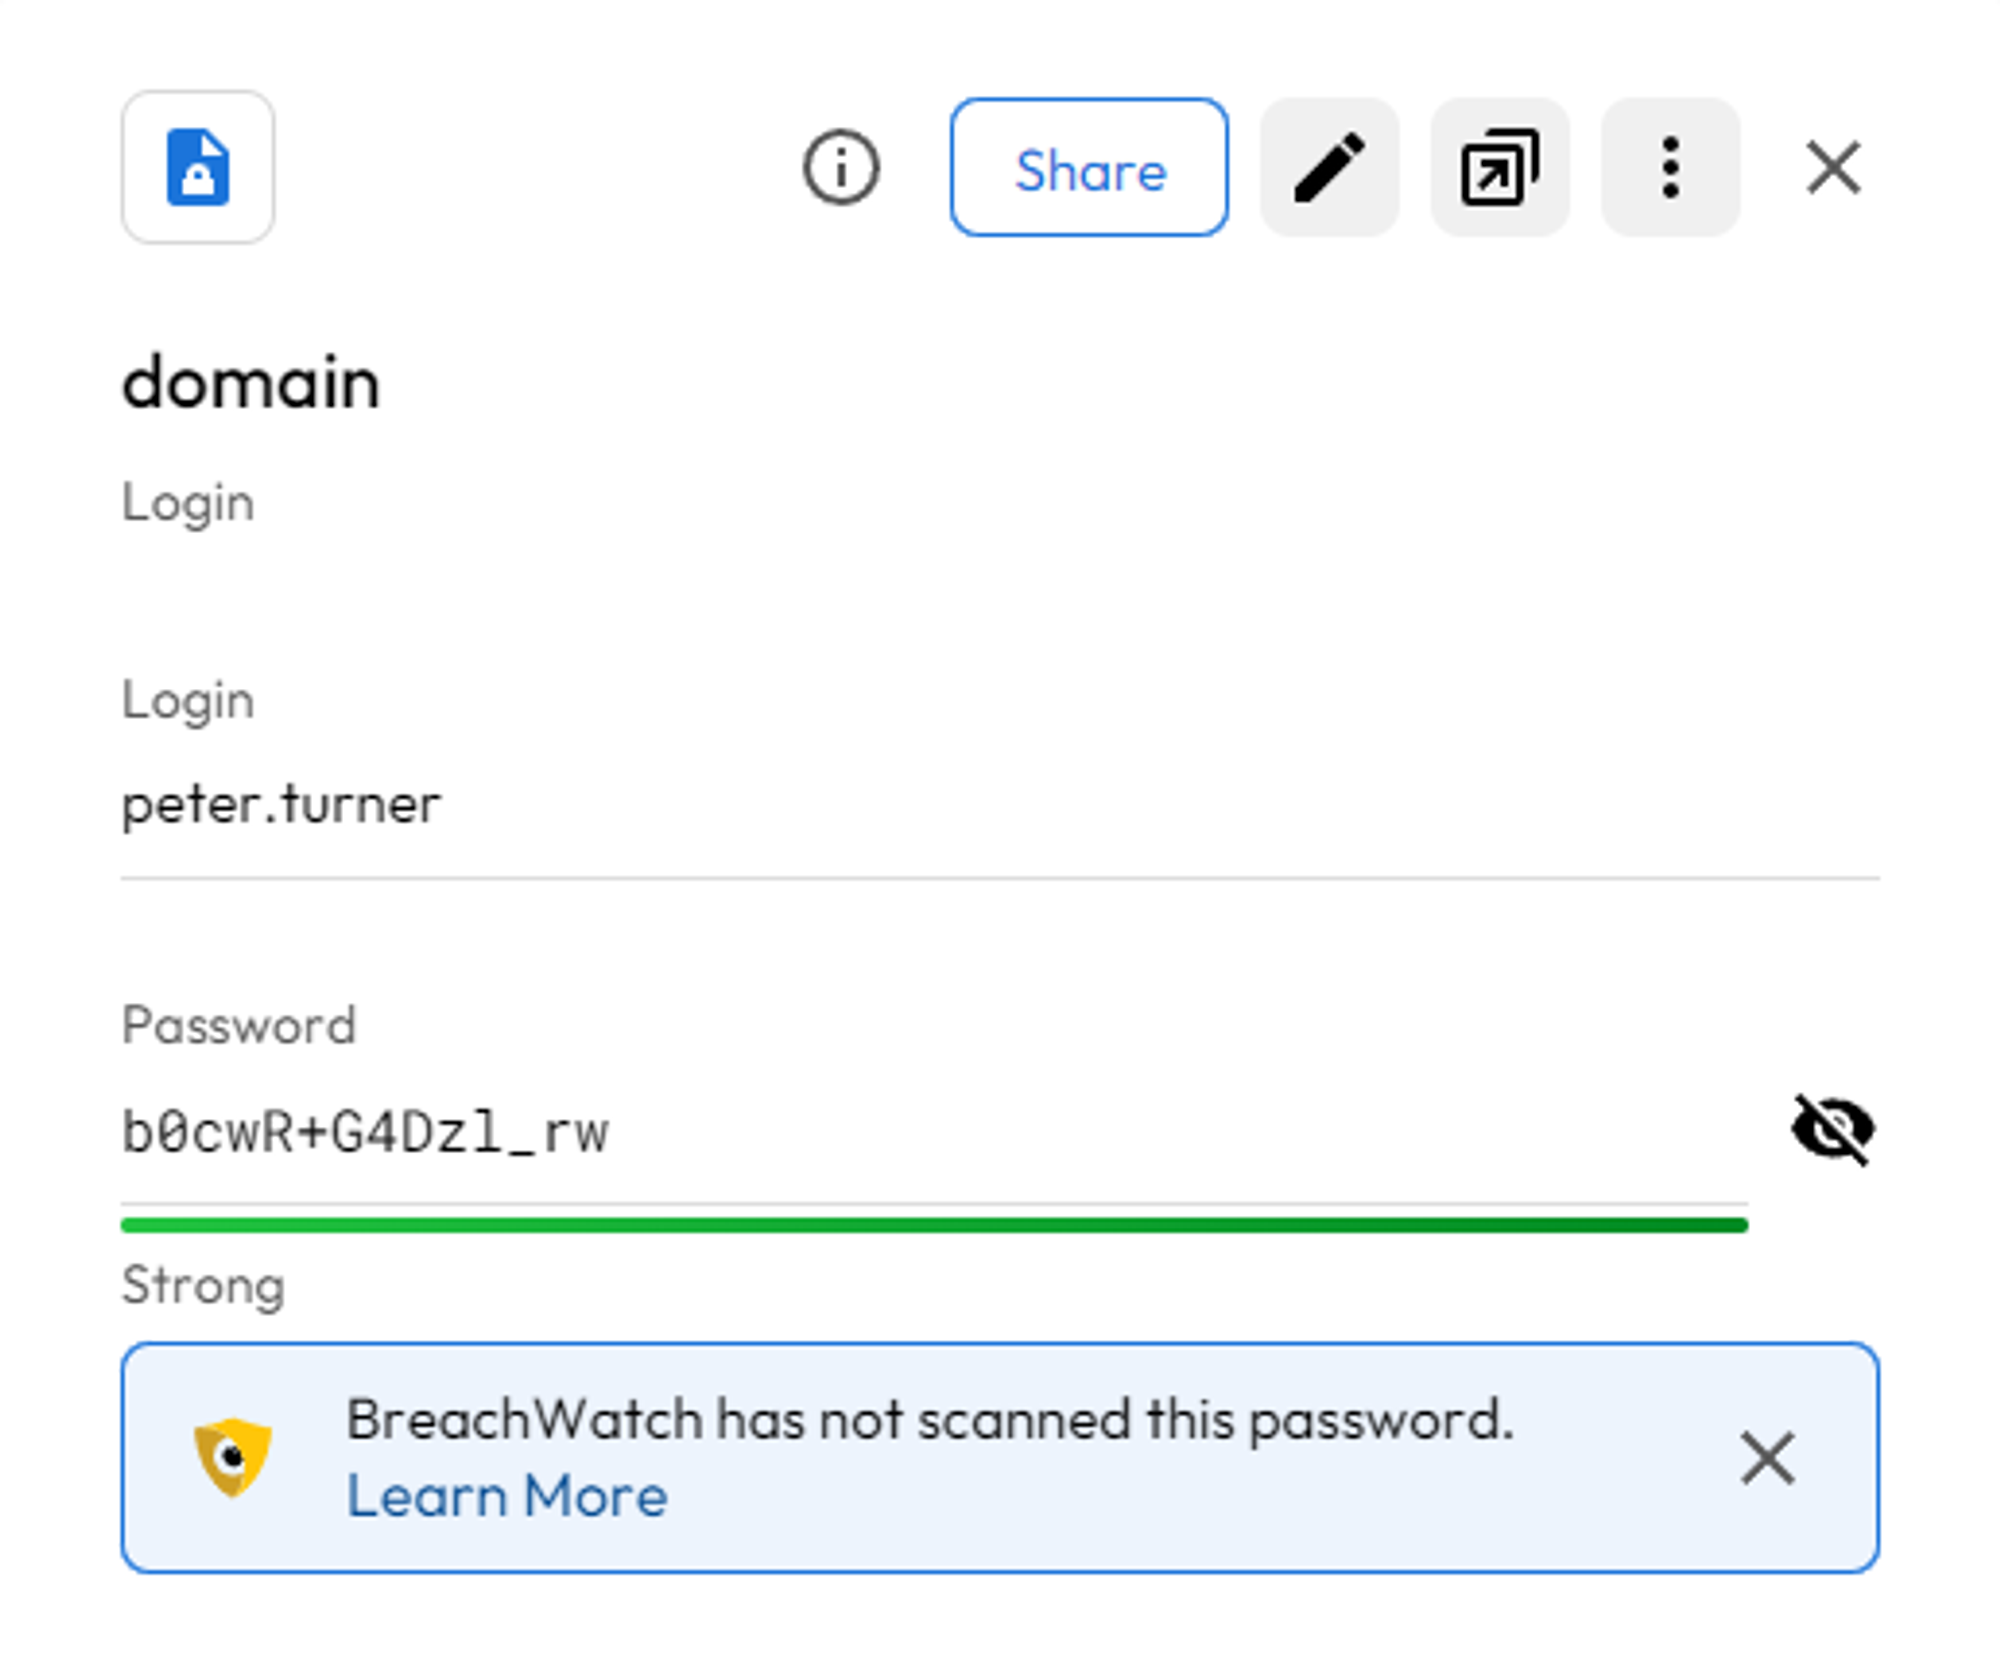This screenshot has width=2000, height=1674.
Task: Click the BreachWatch shield icon
Action: click(233, 1457)
